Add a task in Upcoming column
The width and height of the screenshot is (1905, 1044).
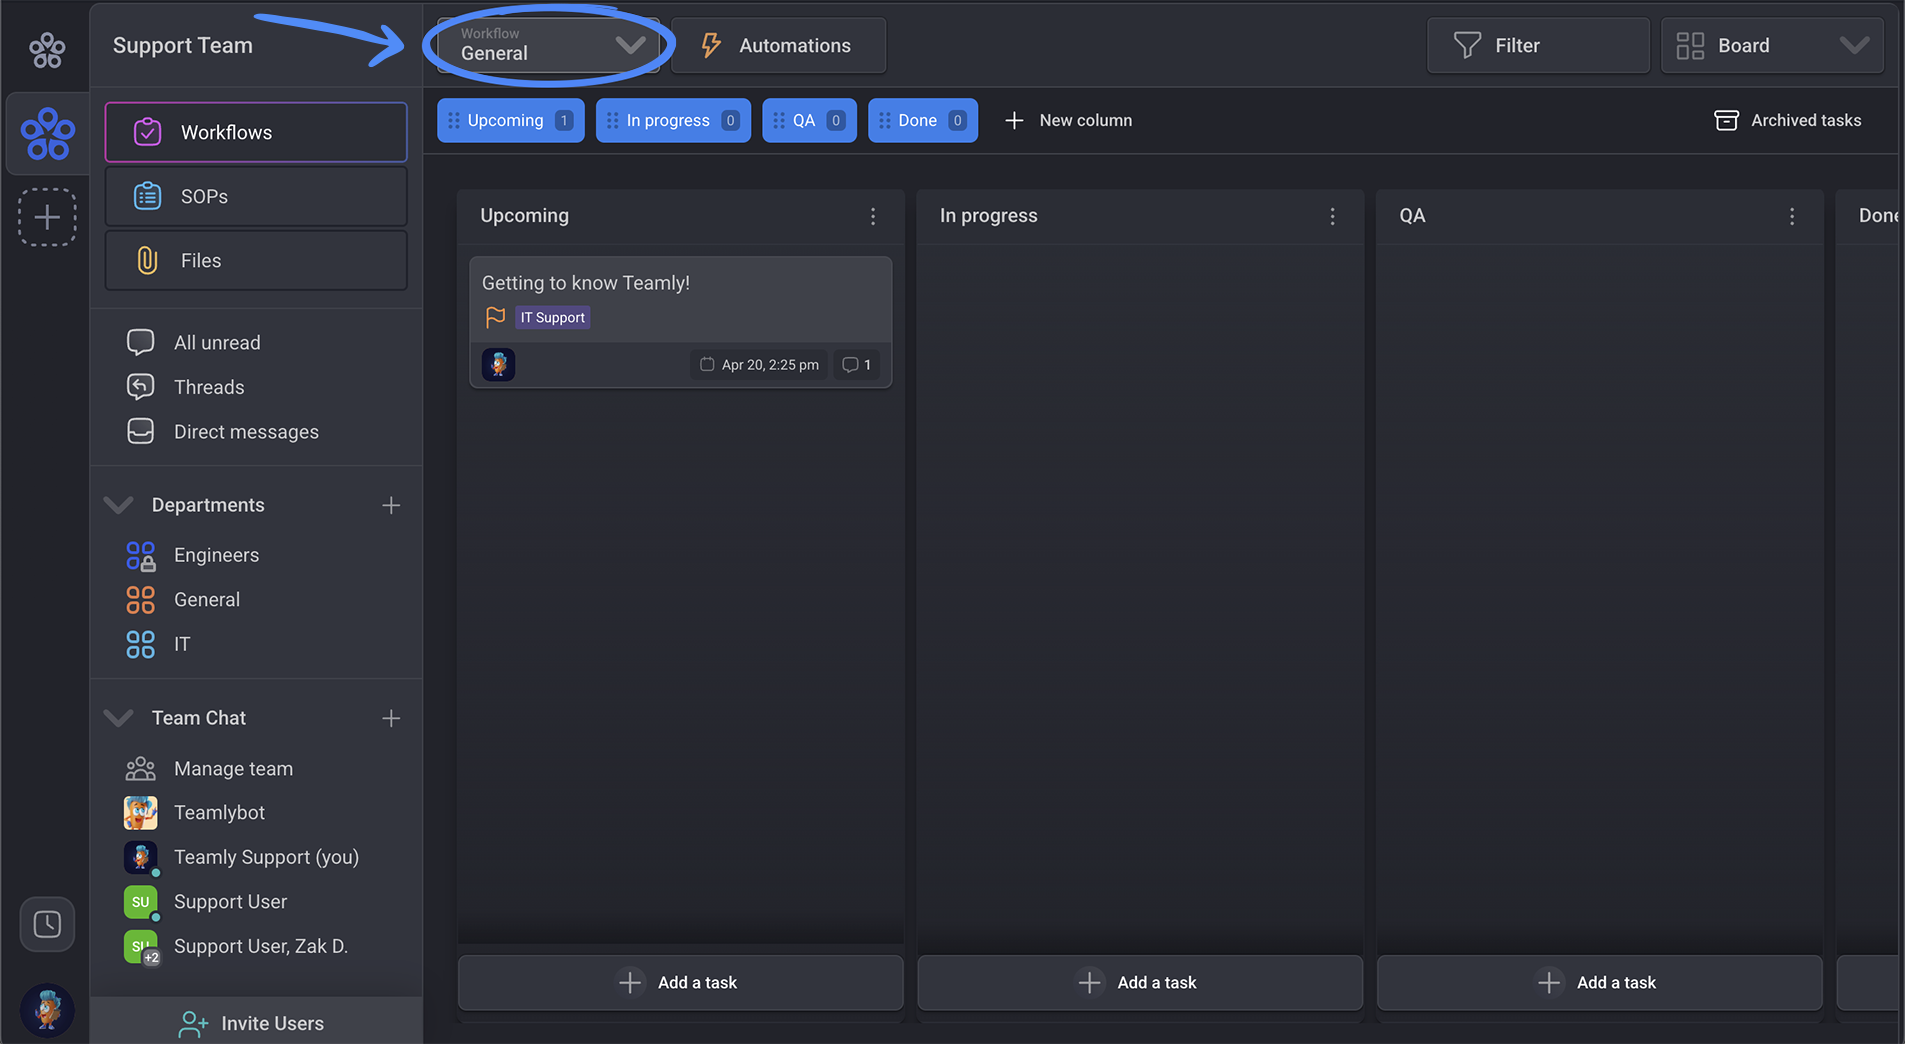tap(680, 982)
